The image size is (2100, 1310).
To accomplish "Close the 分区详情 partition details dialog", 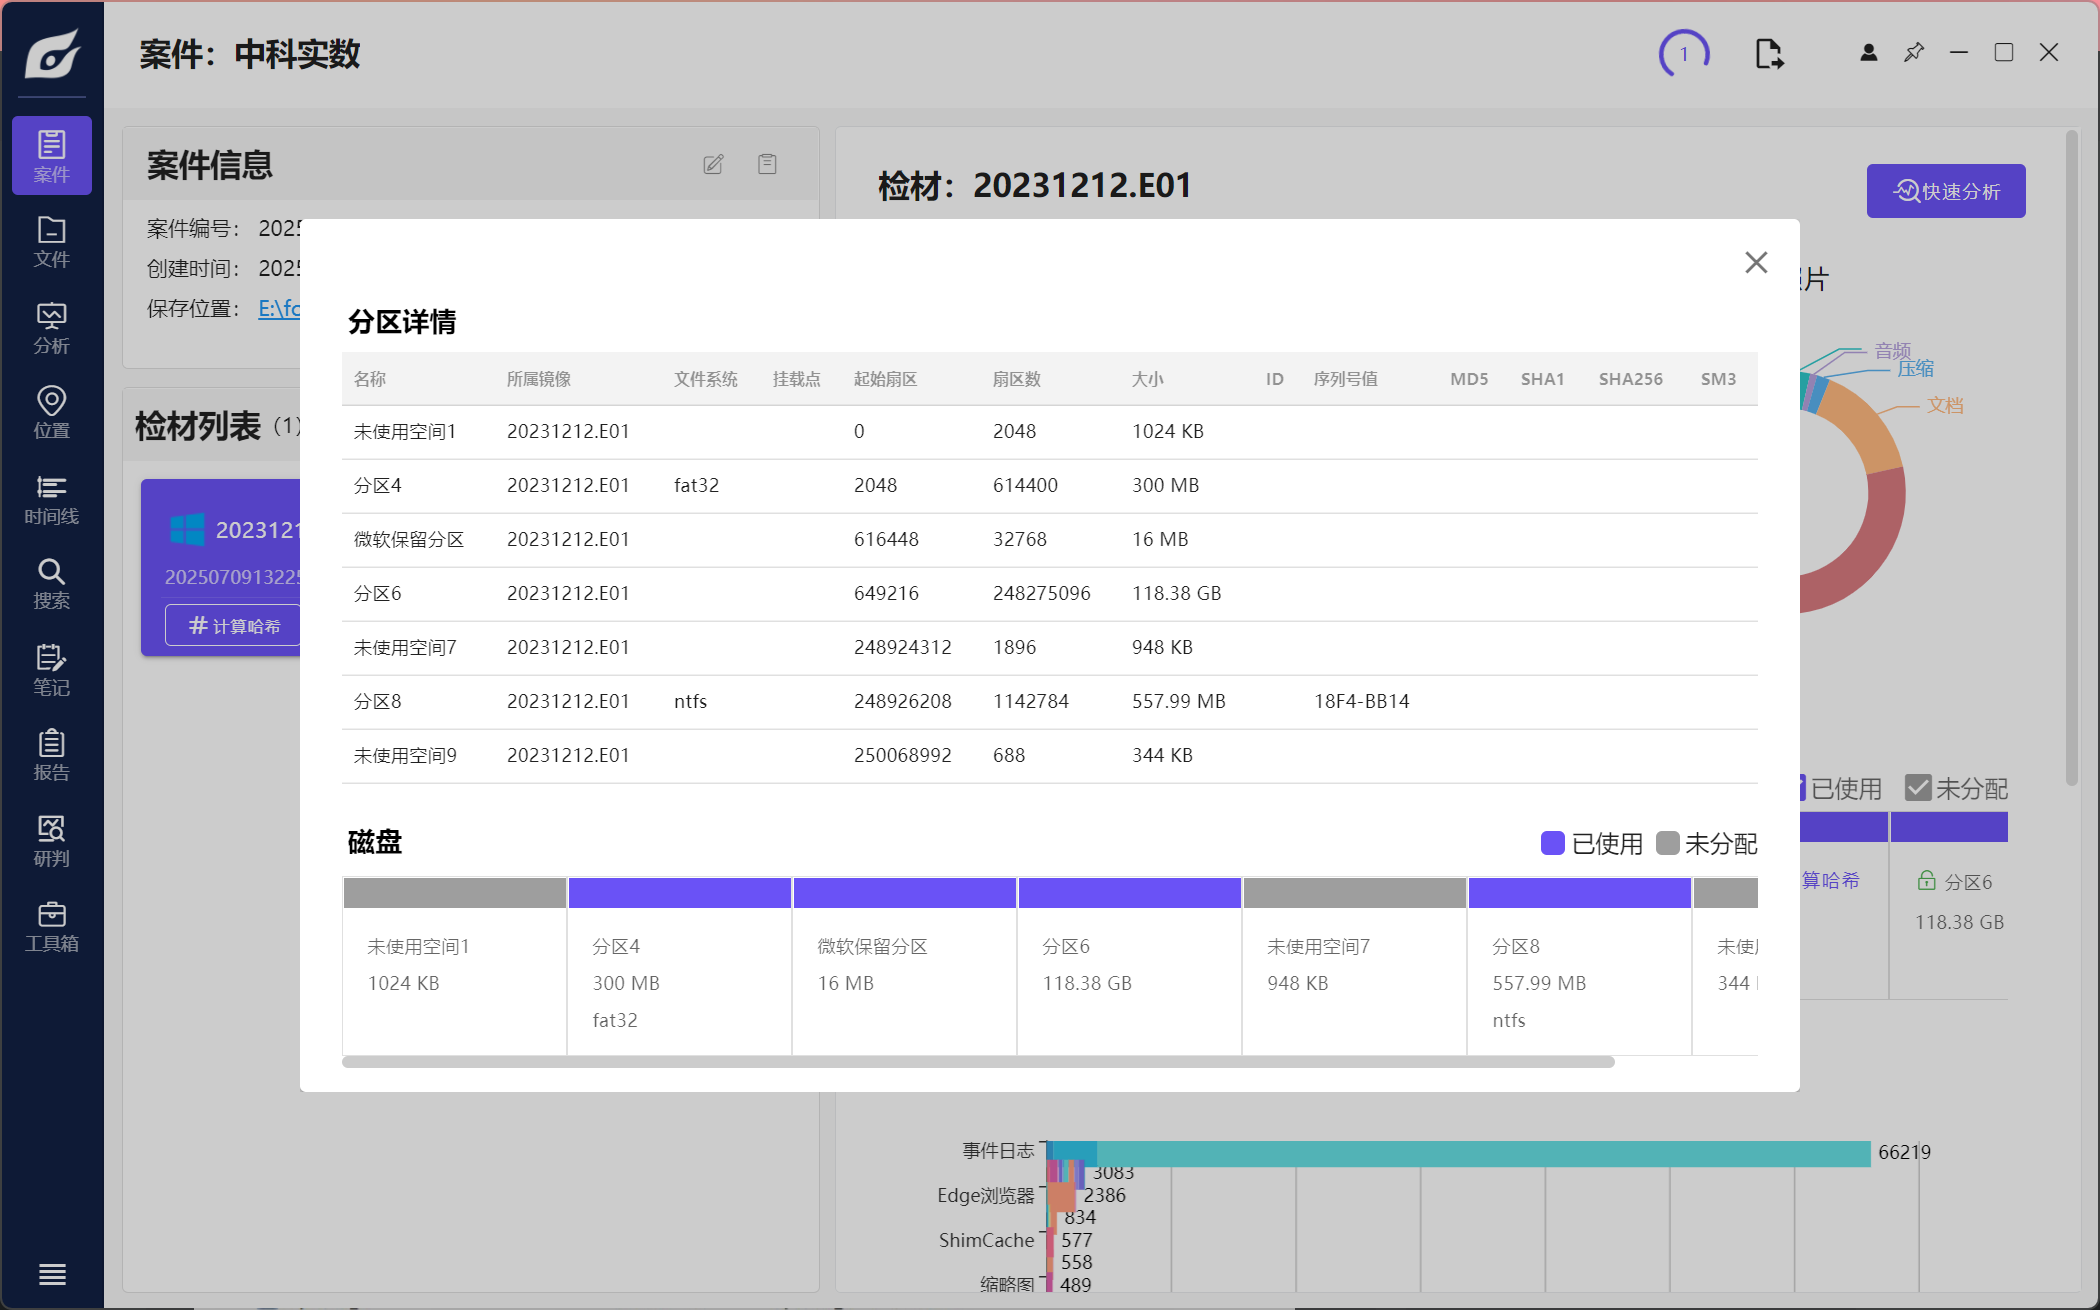I will point(1756,262).
